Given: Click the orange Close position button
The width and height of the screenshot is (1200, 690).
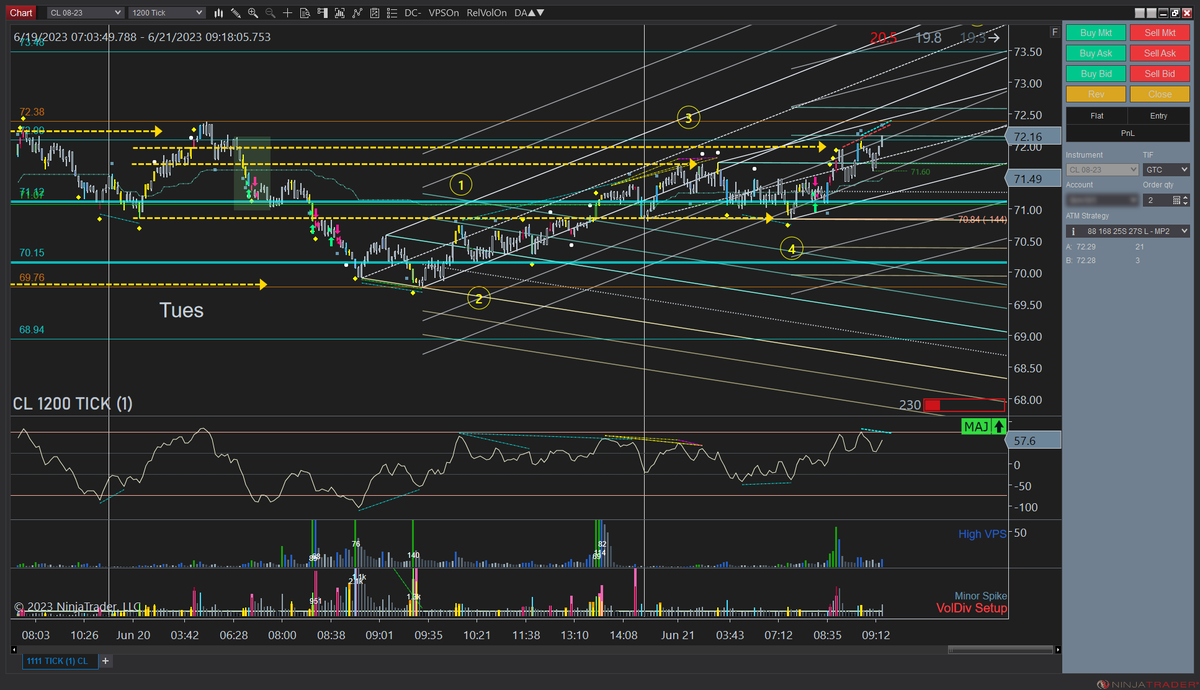Looking at the screenshot, I should pyautogui.click(x=1160, y=94).
